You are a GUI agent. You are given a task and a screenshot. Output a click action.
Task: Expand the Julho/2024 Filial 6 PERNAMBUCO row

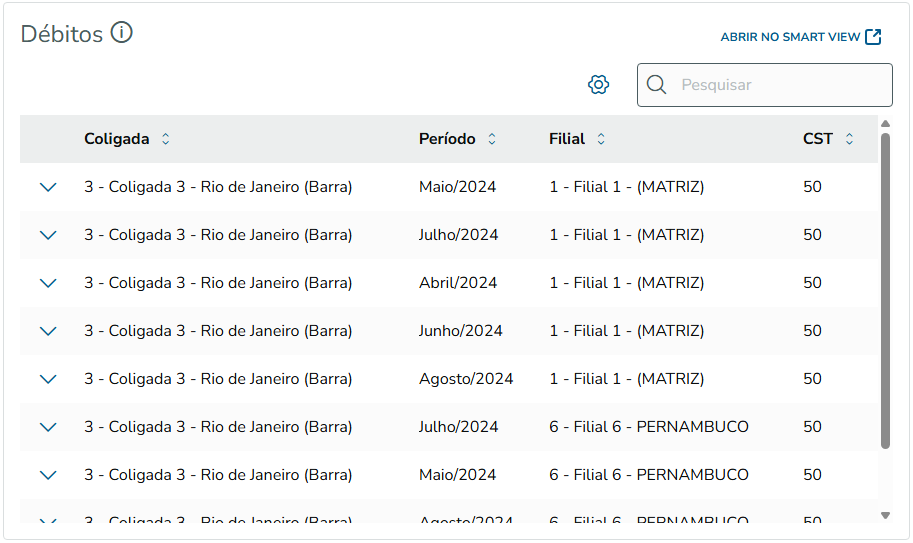(48, 427)
